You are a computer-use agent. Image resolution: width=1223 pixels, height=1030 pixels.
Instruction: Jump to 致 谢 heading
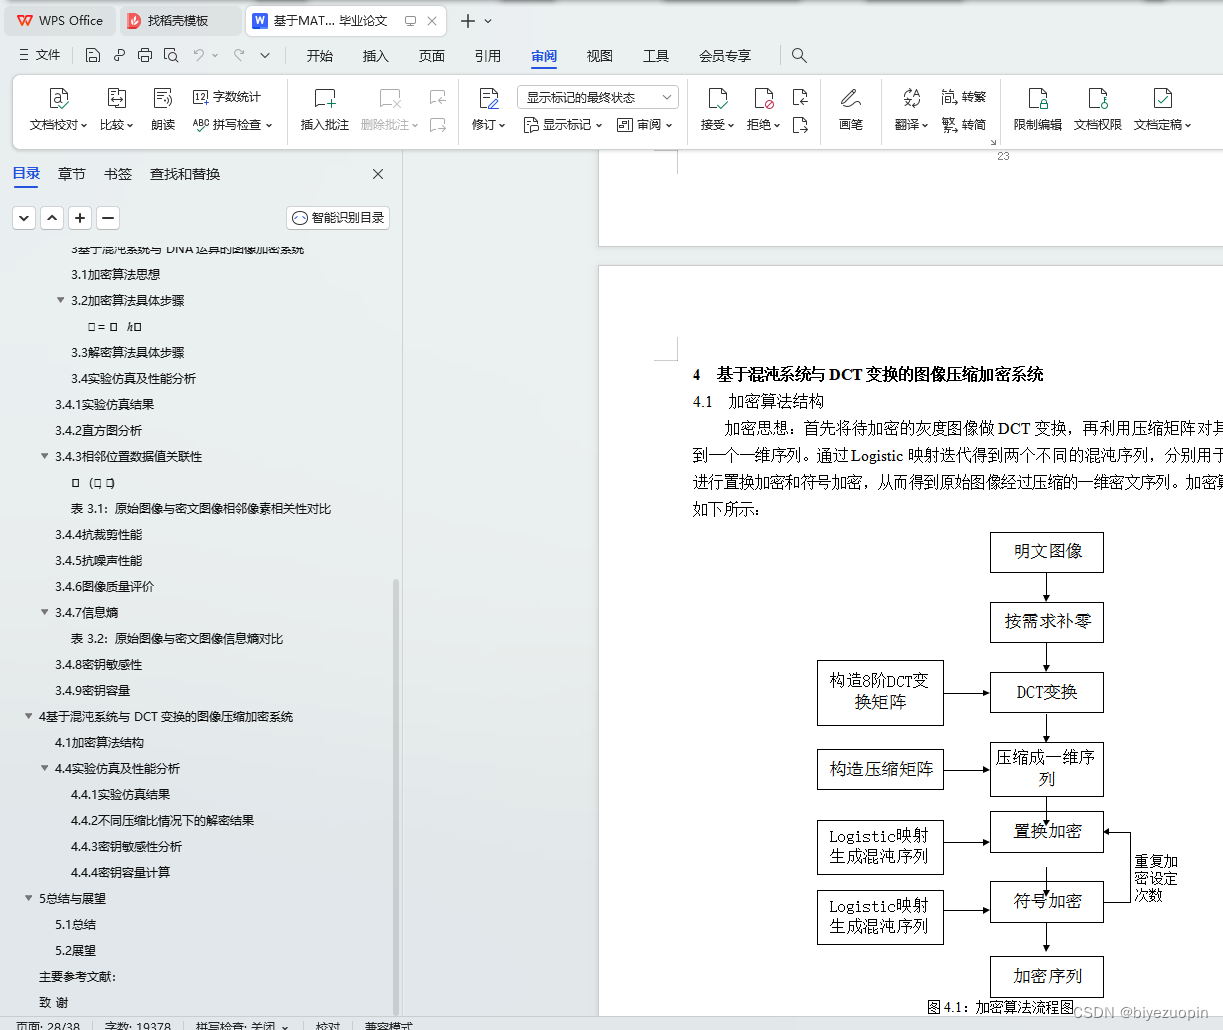[54, 1002]
